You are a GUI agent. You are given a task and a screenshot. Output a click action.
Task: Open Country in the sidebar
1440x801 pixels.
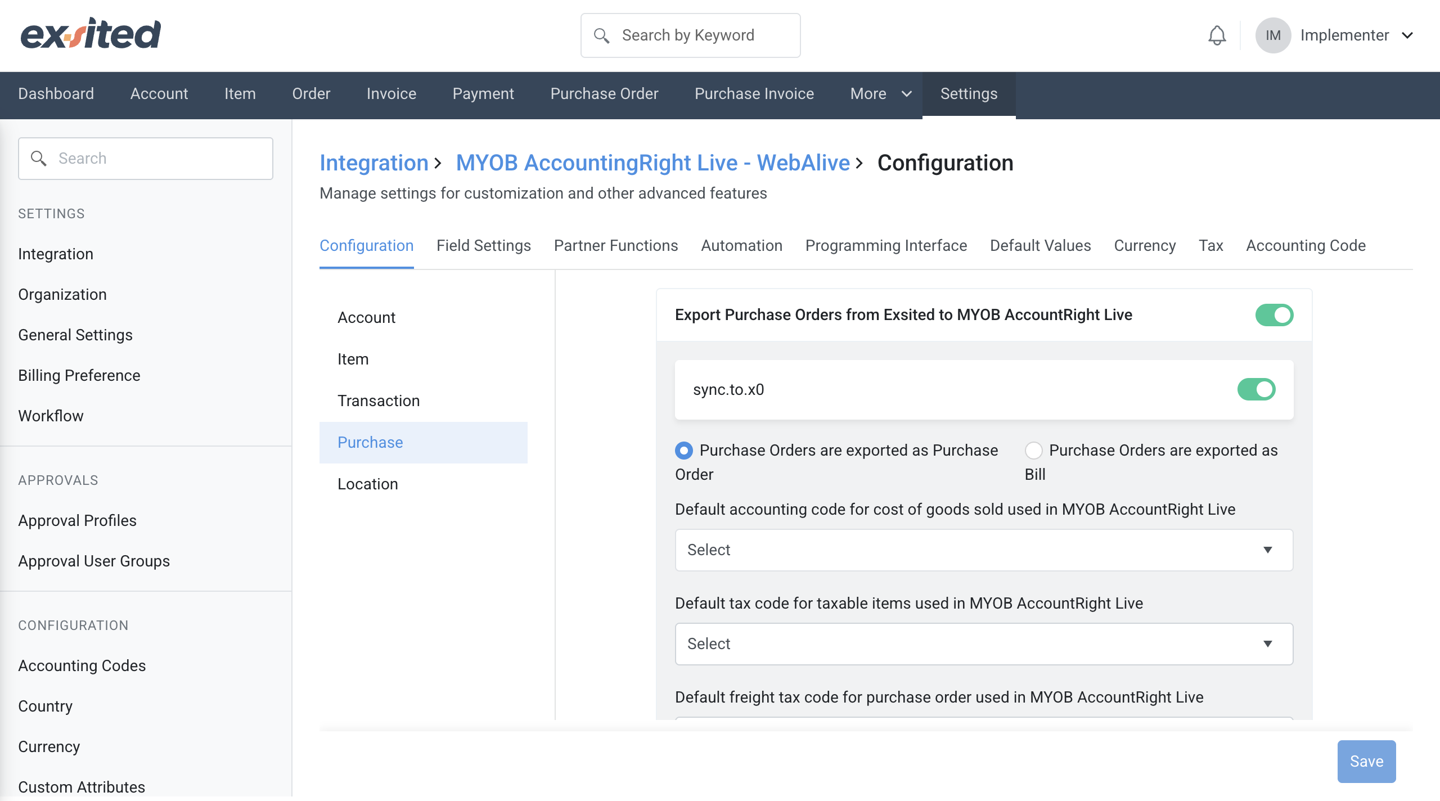45,707
